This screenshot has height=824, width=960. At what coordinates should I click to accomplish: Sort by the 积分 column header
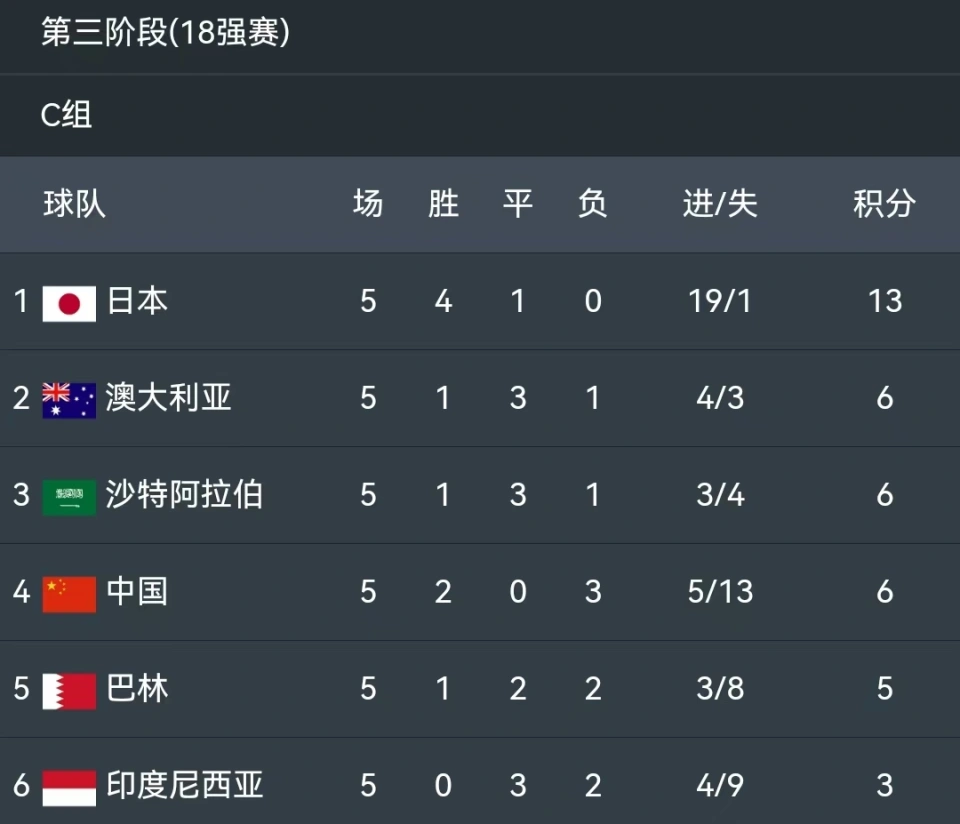pos(885,204)
